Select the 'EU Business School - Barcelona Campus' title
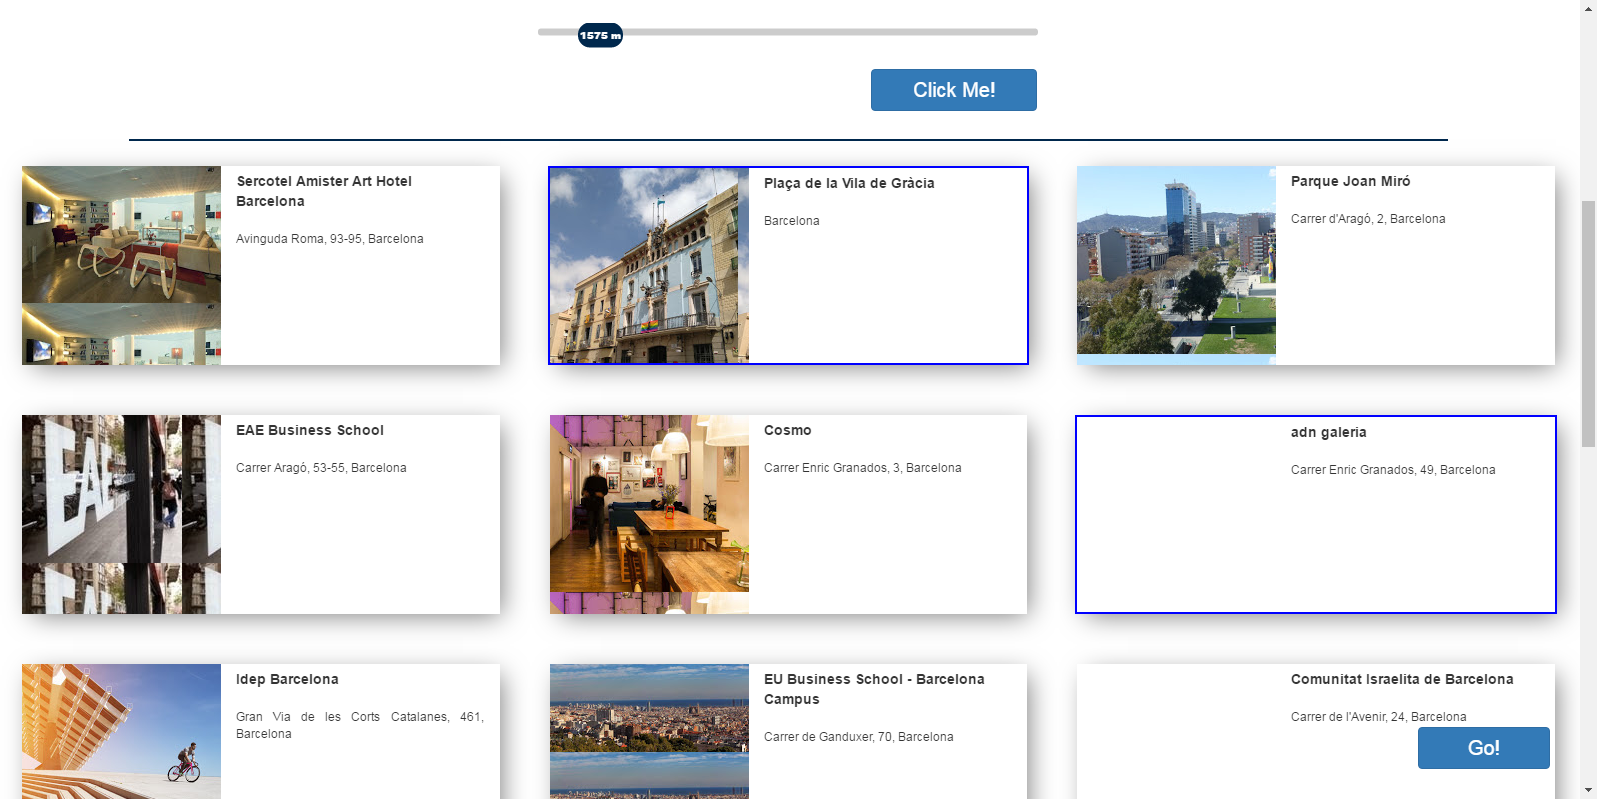1597x799 pixels. click(x=874, y=689)
